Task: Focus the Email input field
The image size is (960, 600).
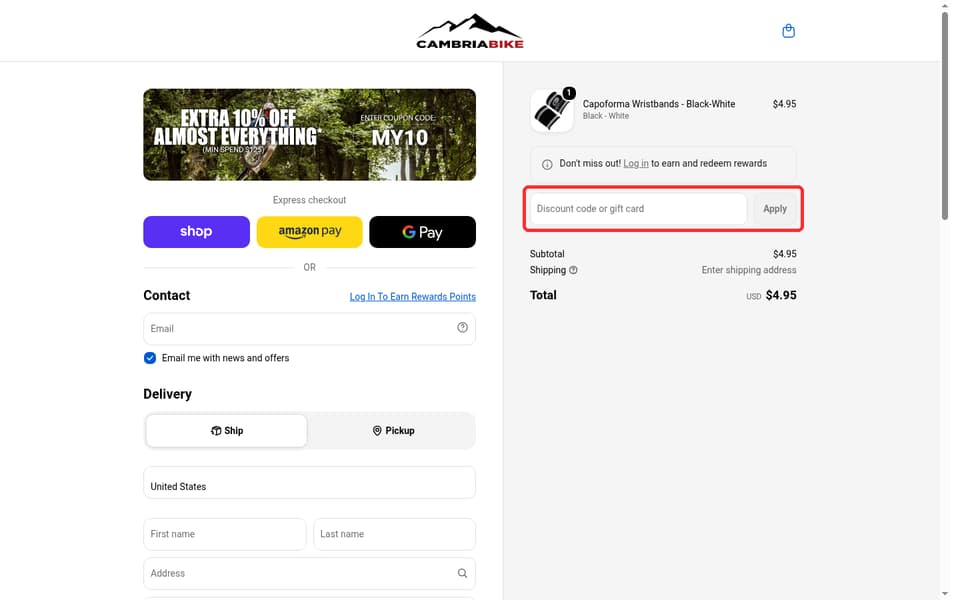Action: [309, 329]
